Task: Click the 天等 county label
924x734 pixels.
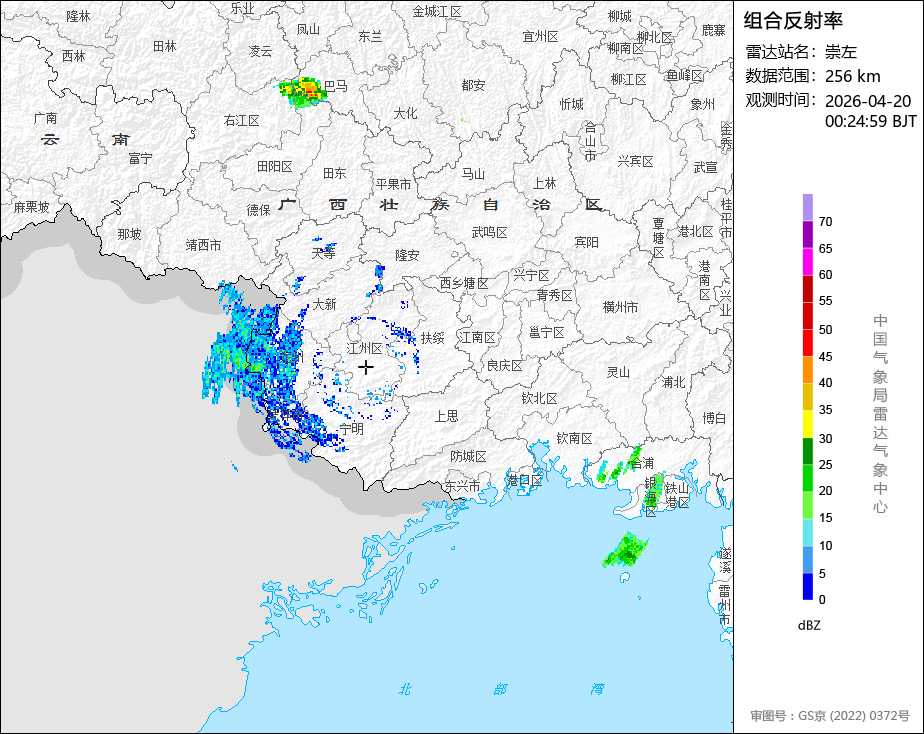Action: [x=324, y=253]
